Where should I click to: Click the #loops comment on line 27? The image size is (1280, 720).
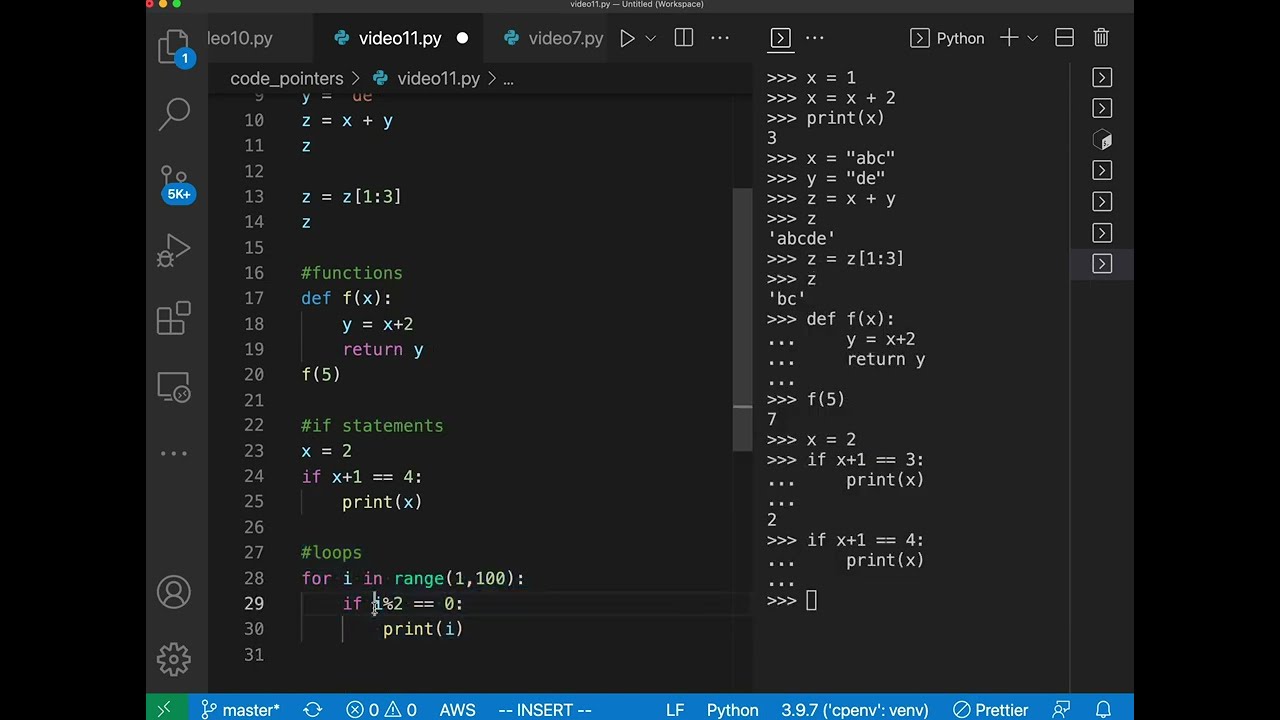click(x=331, y=553)
